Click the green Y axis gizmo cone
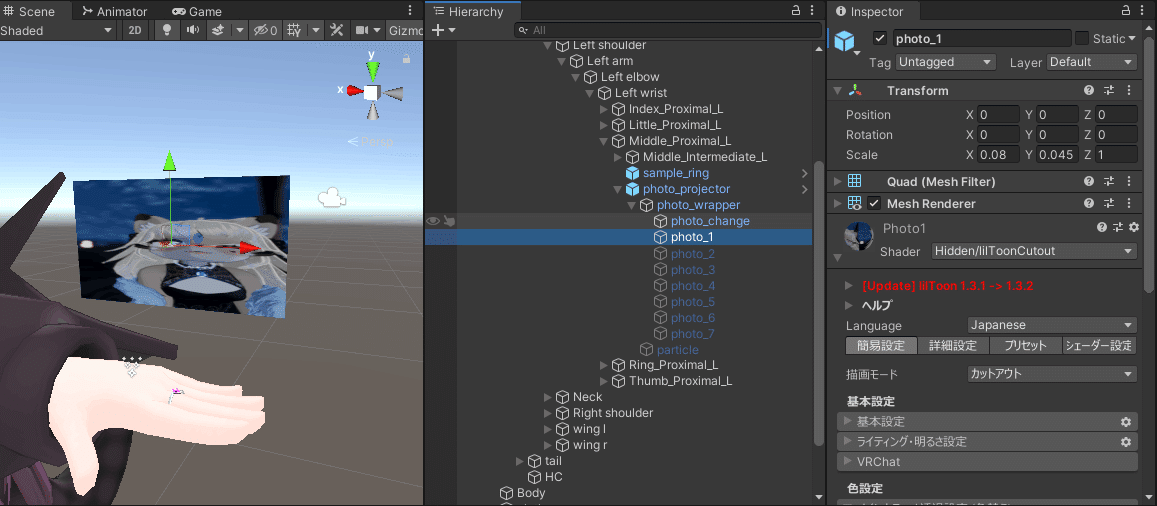Image resolution: width=1157 pixels, height=506 pixels. click(x=373, y=70)
